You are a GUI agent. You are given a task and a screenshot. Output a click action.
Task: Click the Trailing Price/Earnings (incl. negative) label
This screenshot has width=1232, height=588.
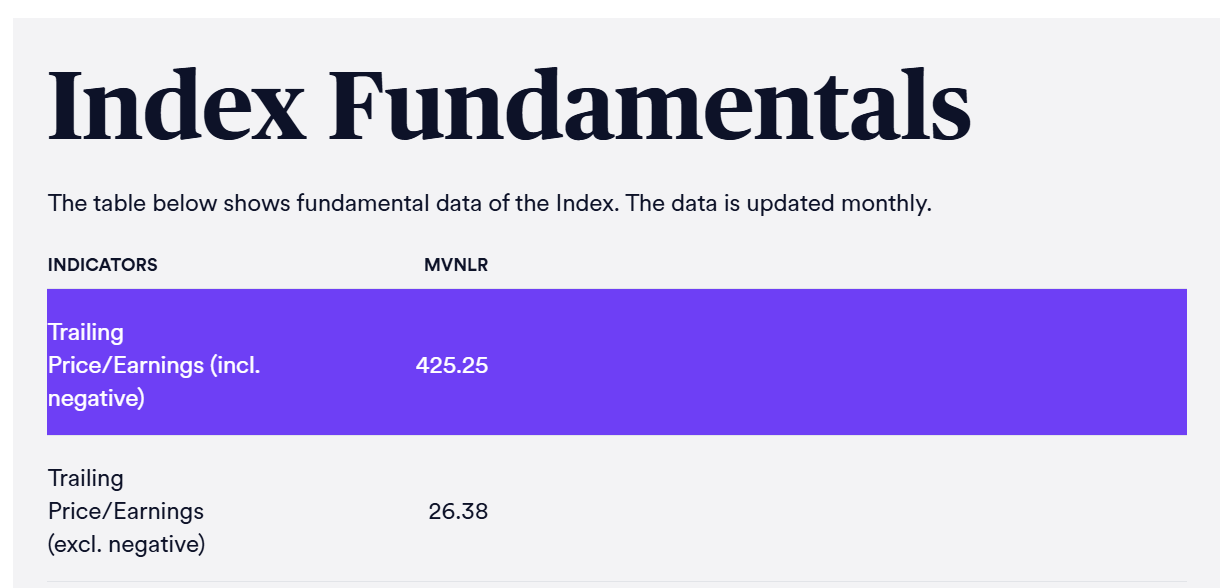[153, 365]
